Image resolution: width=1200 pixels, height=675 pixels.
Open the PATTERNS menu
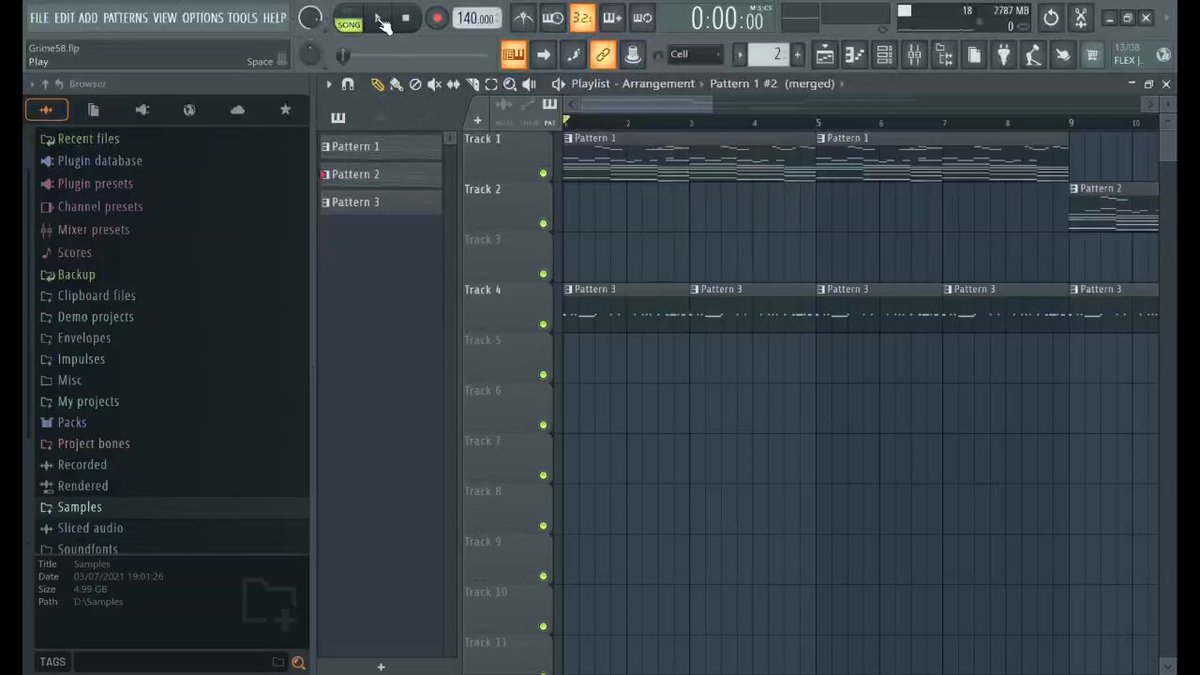point(125,18)
